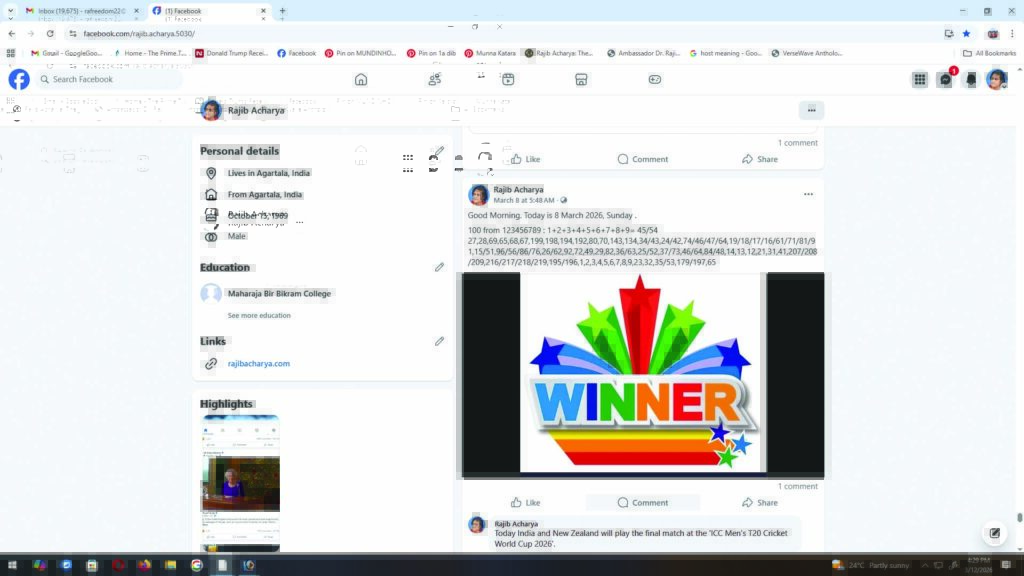Open the Pin on MUNDINHO bookmark

click(x=364, y=53)
